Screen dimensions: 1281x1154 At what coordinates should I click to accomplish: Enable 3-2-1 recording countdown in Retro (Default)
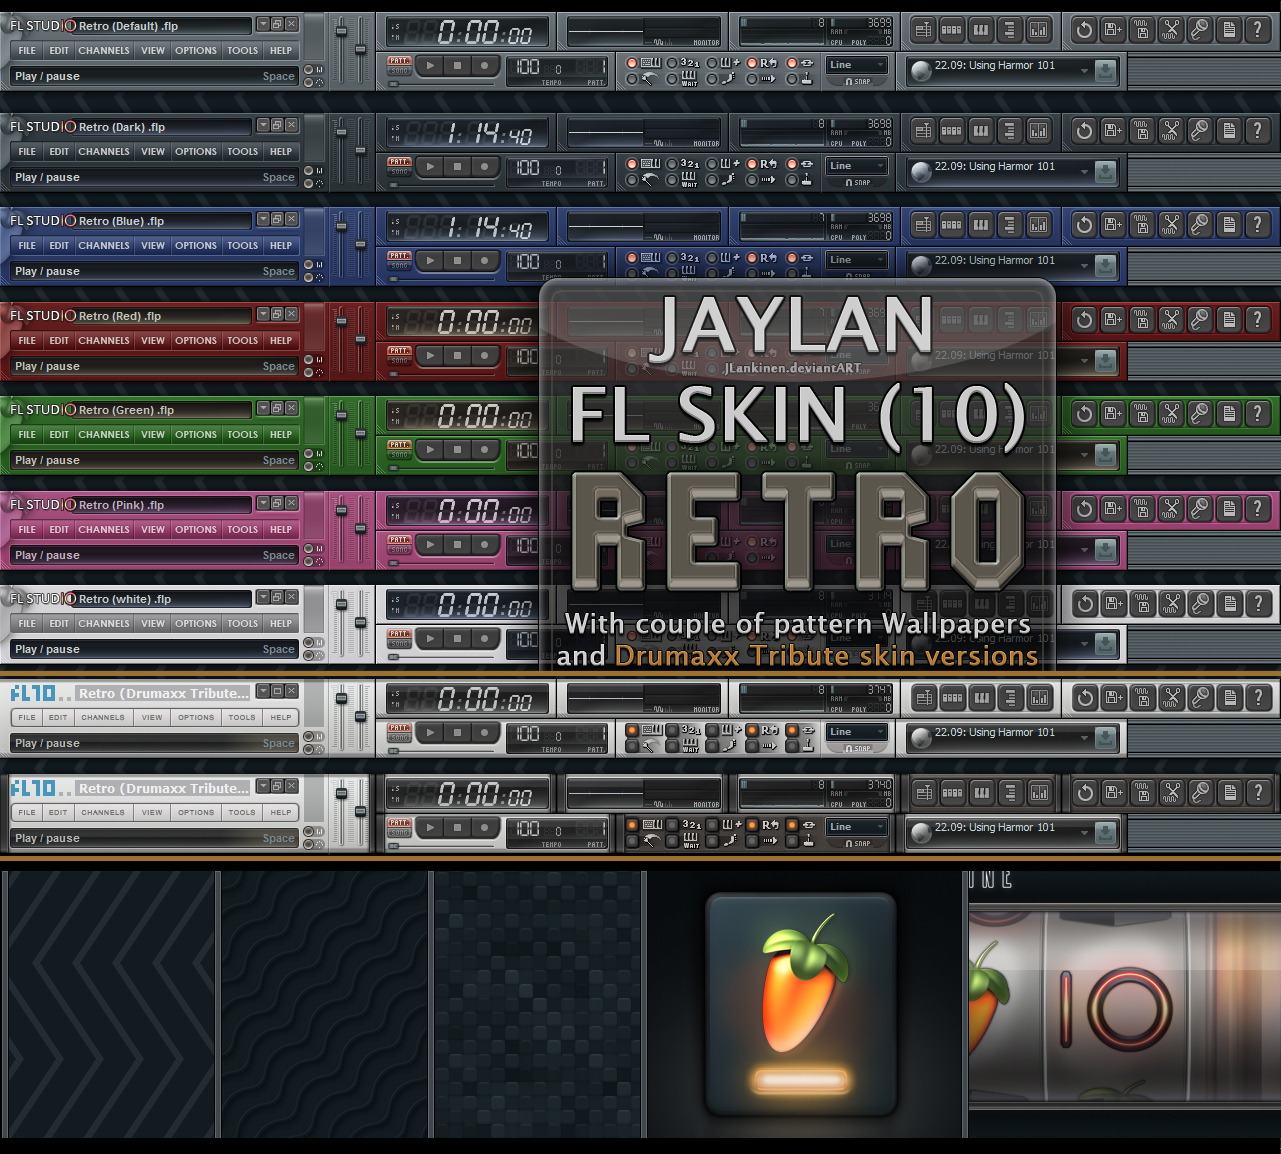point(681,62)
